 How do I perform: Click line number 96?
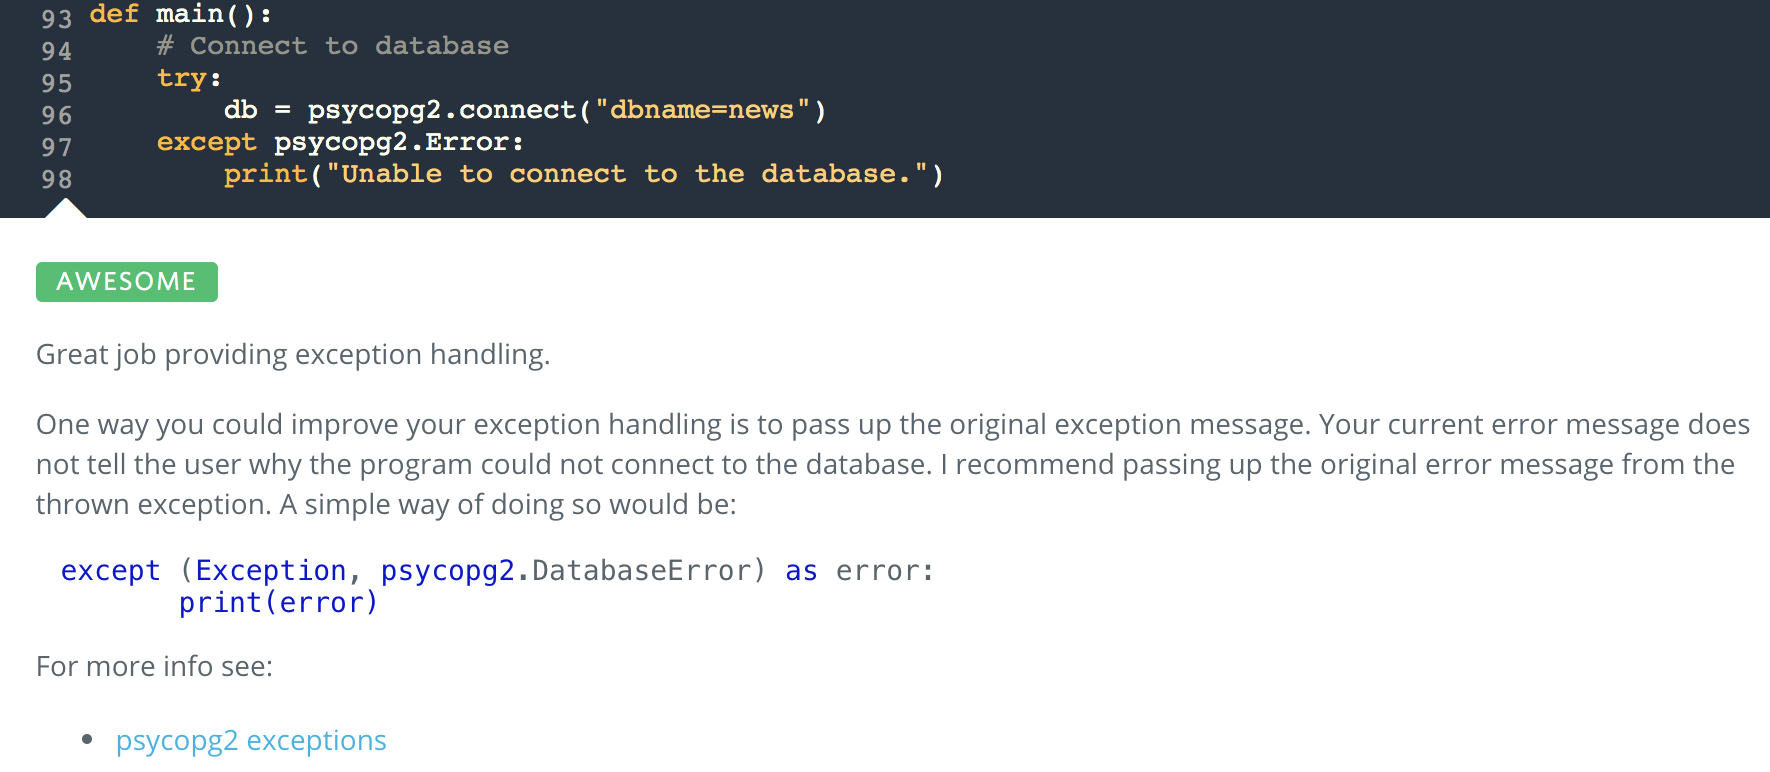tap(57, 115)
